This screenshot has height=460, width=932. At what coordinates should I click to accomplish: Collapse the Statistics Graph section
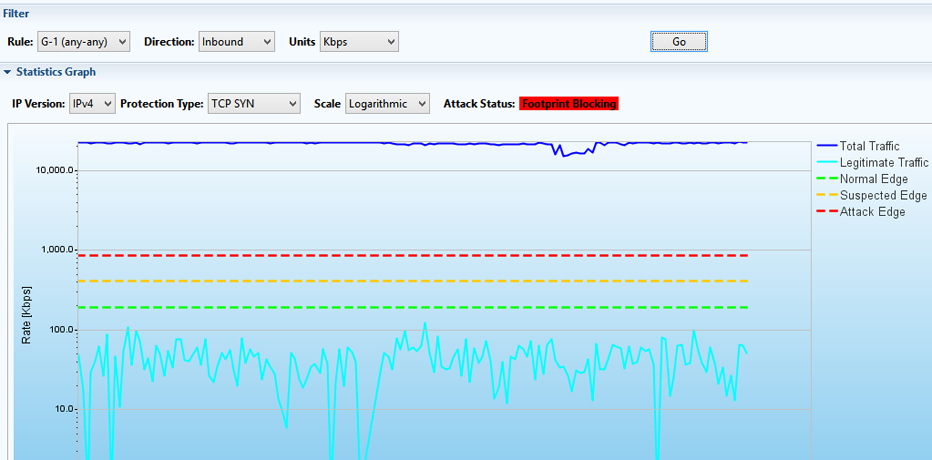[7, 72]
